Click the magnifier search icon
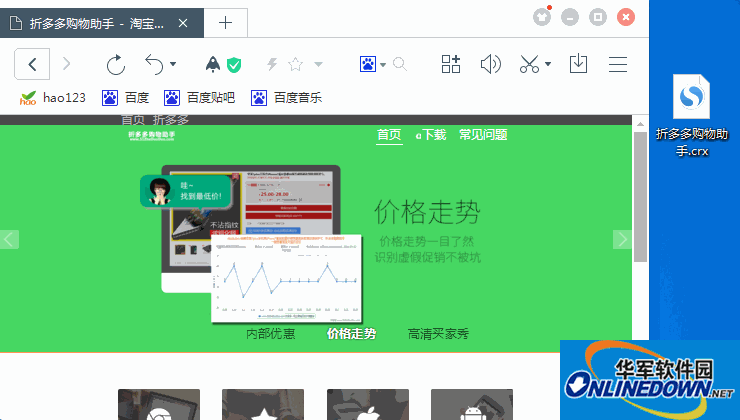 tap(400, 64)
